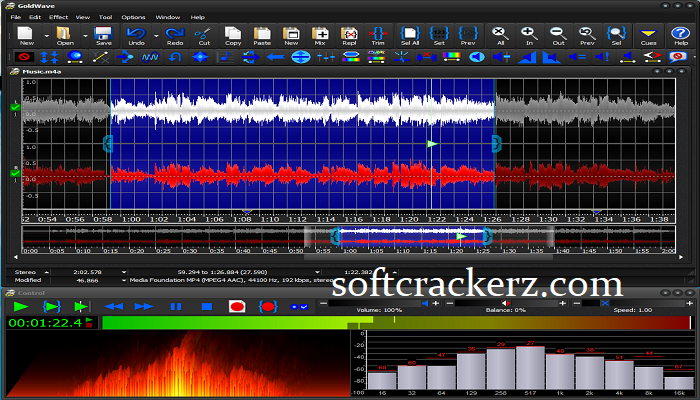Click the selection start marker in waveform
This screenshot has height=400, width=700.
[108, 144]
